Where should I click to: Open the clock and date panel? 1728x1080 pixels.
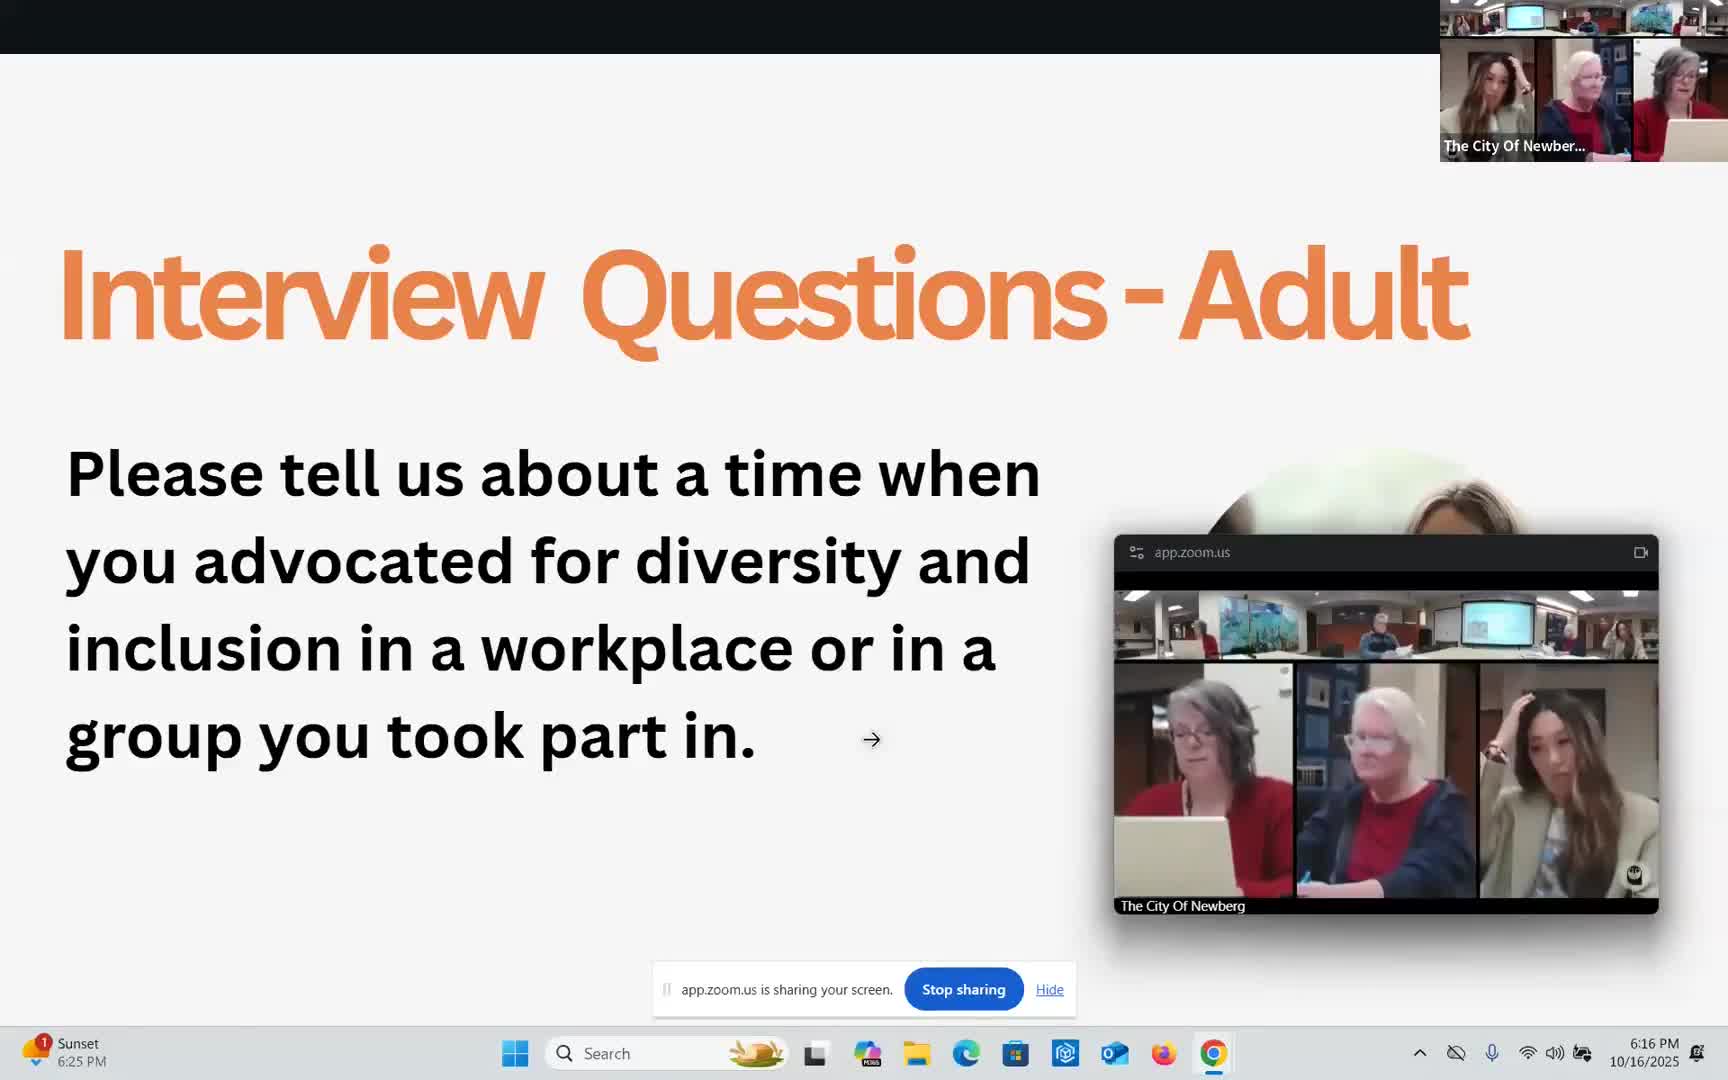click(1643, 1053)
